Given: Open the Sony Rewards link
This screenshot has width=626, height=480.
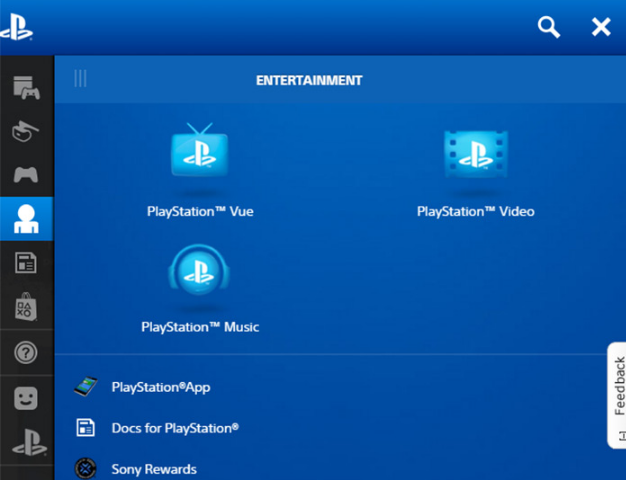Looking at the screenshot, I should click(153, 469).
